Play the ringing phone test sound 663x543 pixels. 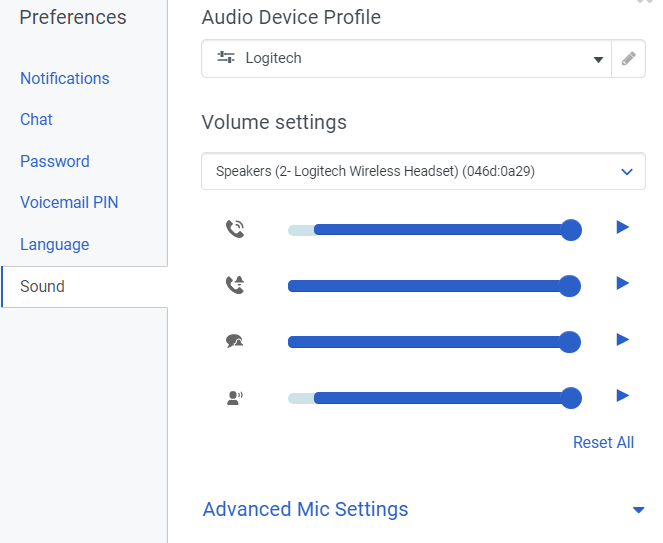coord(622,228)
